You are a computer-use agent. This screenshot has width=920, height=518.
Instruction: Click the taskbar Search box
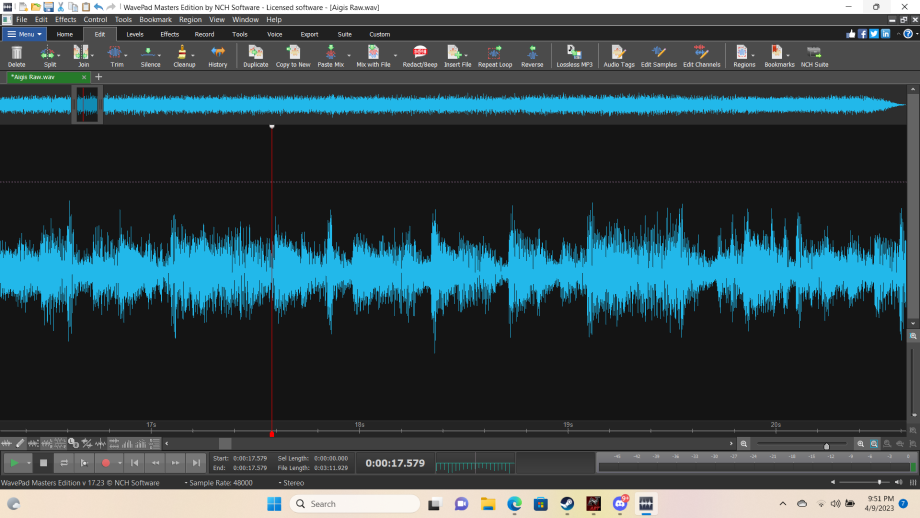356,503
